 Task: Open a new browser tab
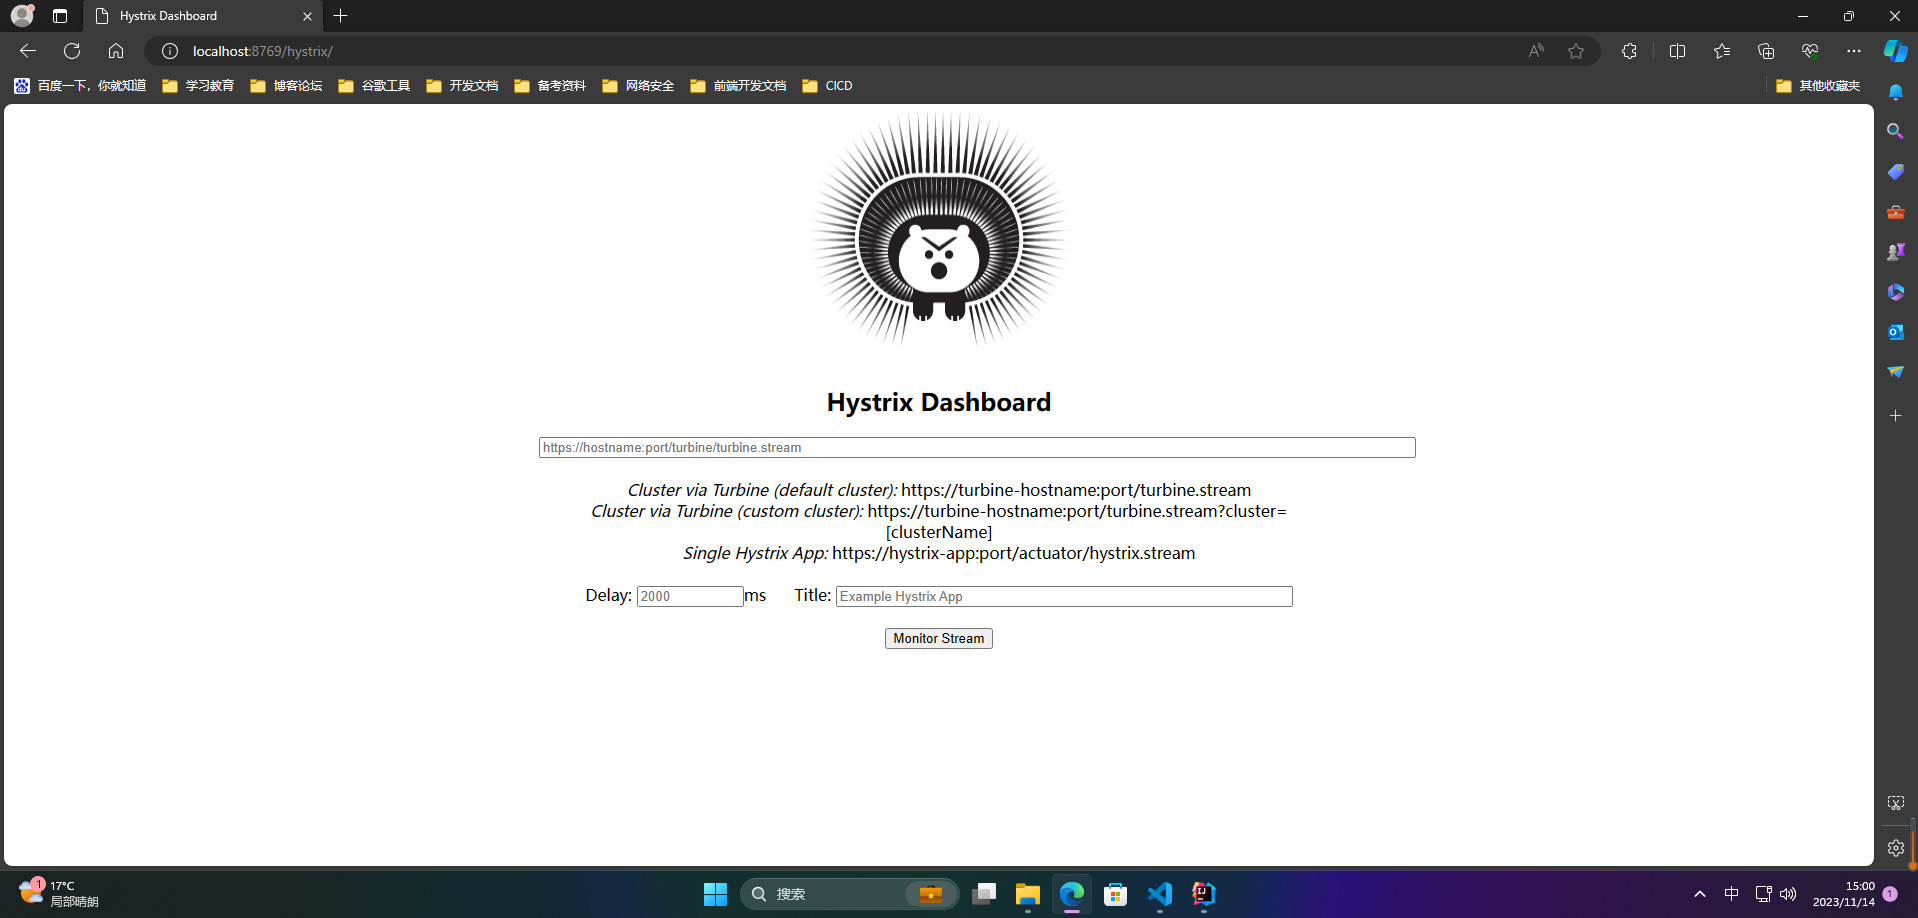341,16
